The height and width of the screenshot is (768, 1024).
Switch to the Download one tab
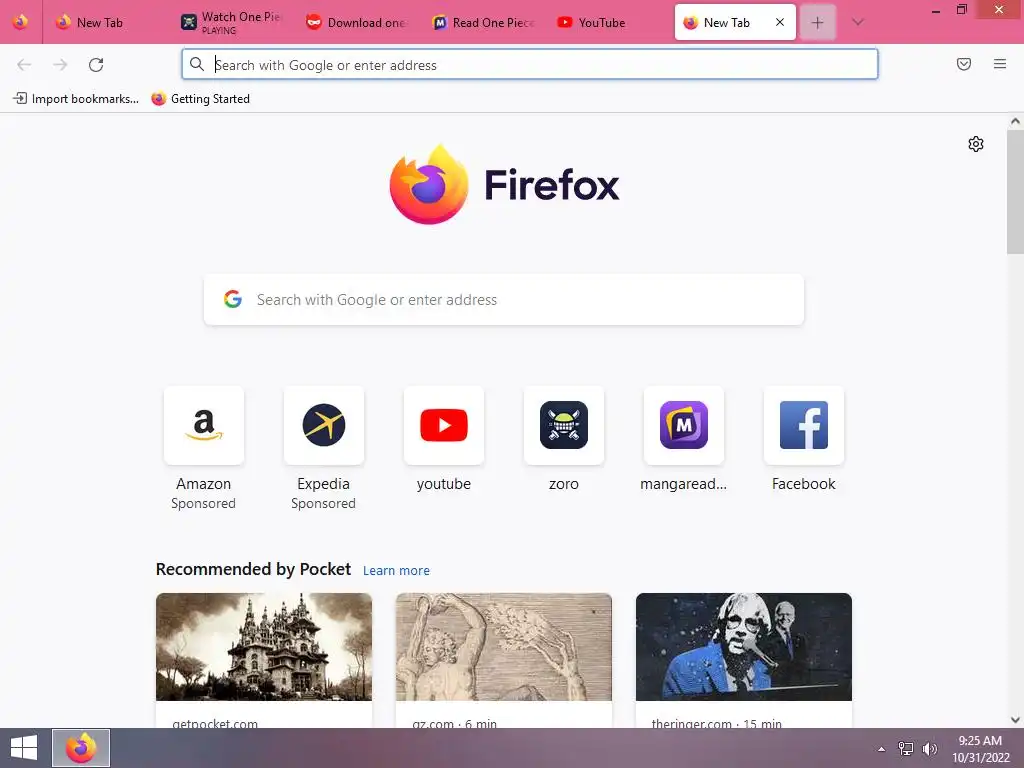[x=358, y=22]
